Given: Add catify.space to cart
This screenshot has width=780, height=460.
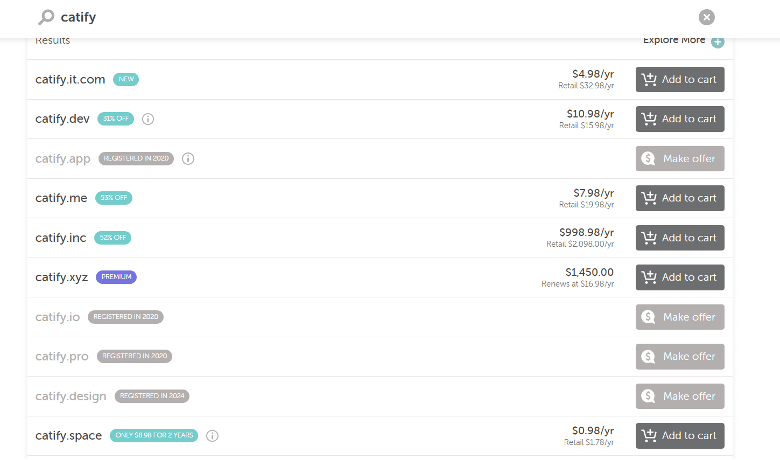Looking at the screenshot, I should (680, 436).
